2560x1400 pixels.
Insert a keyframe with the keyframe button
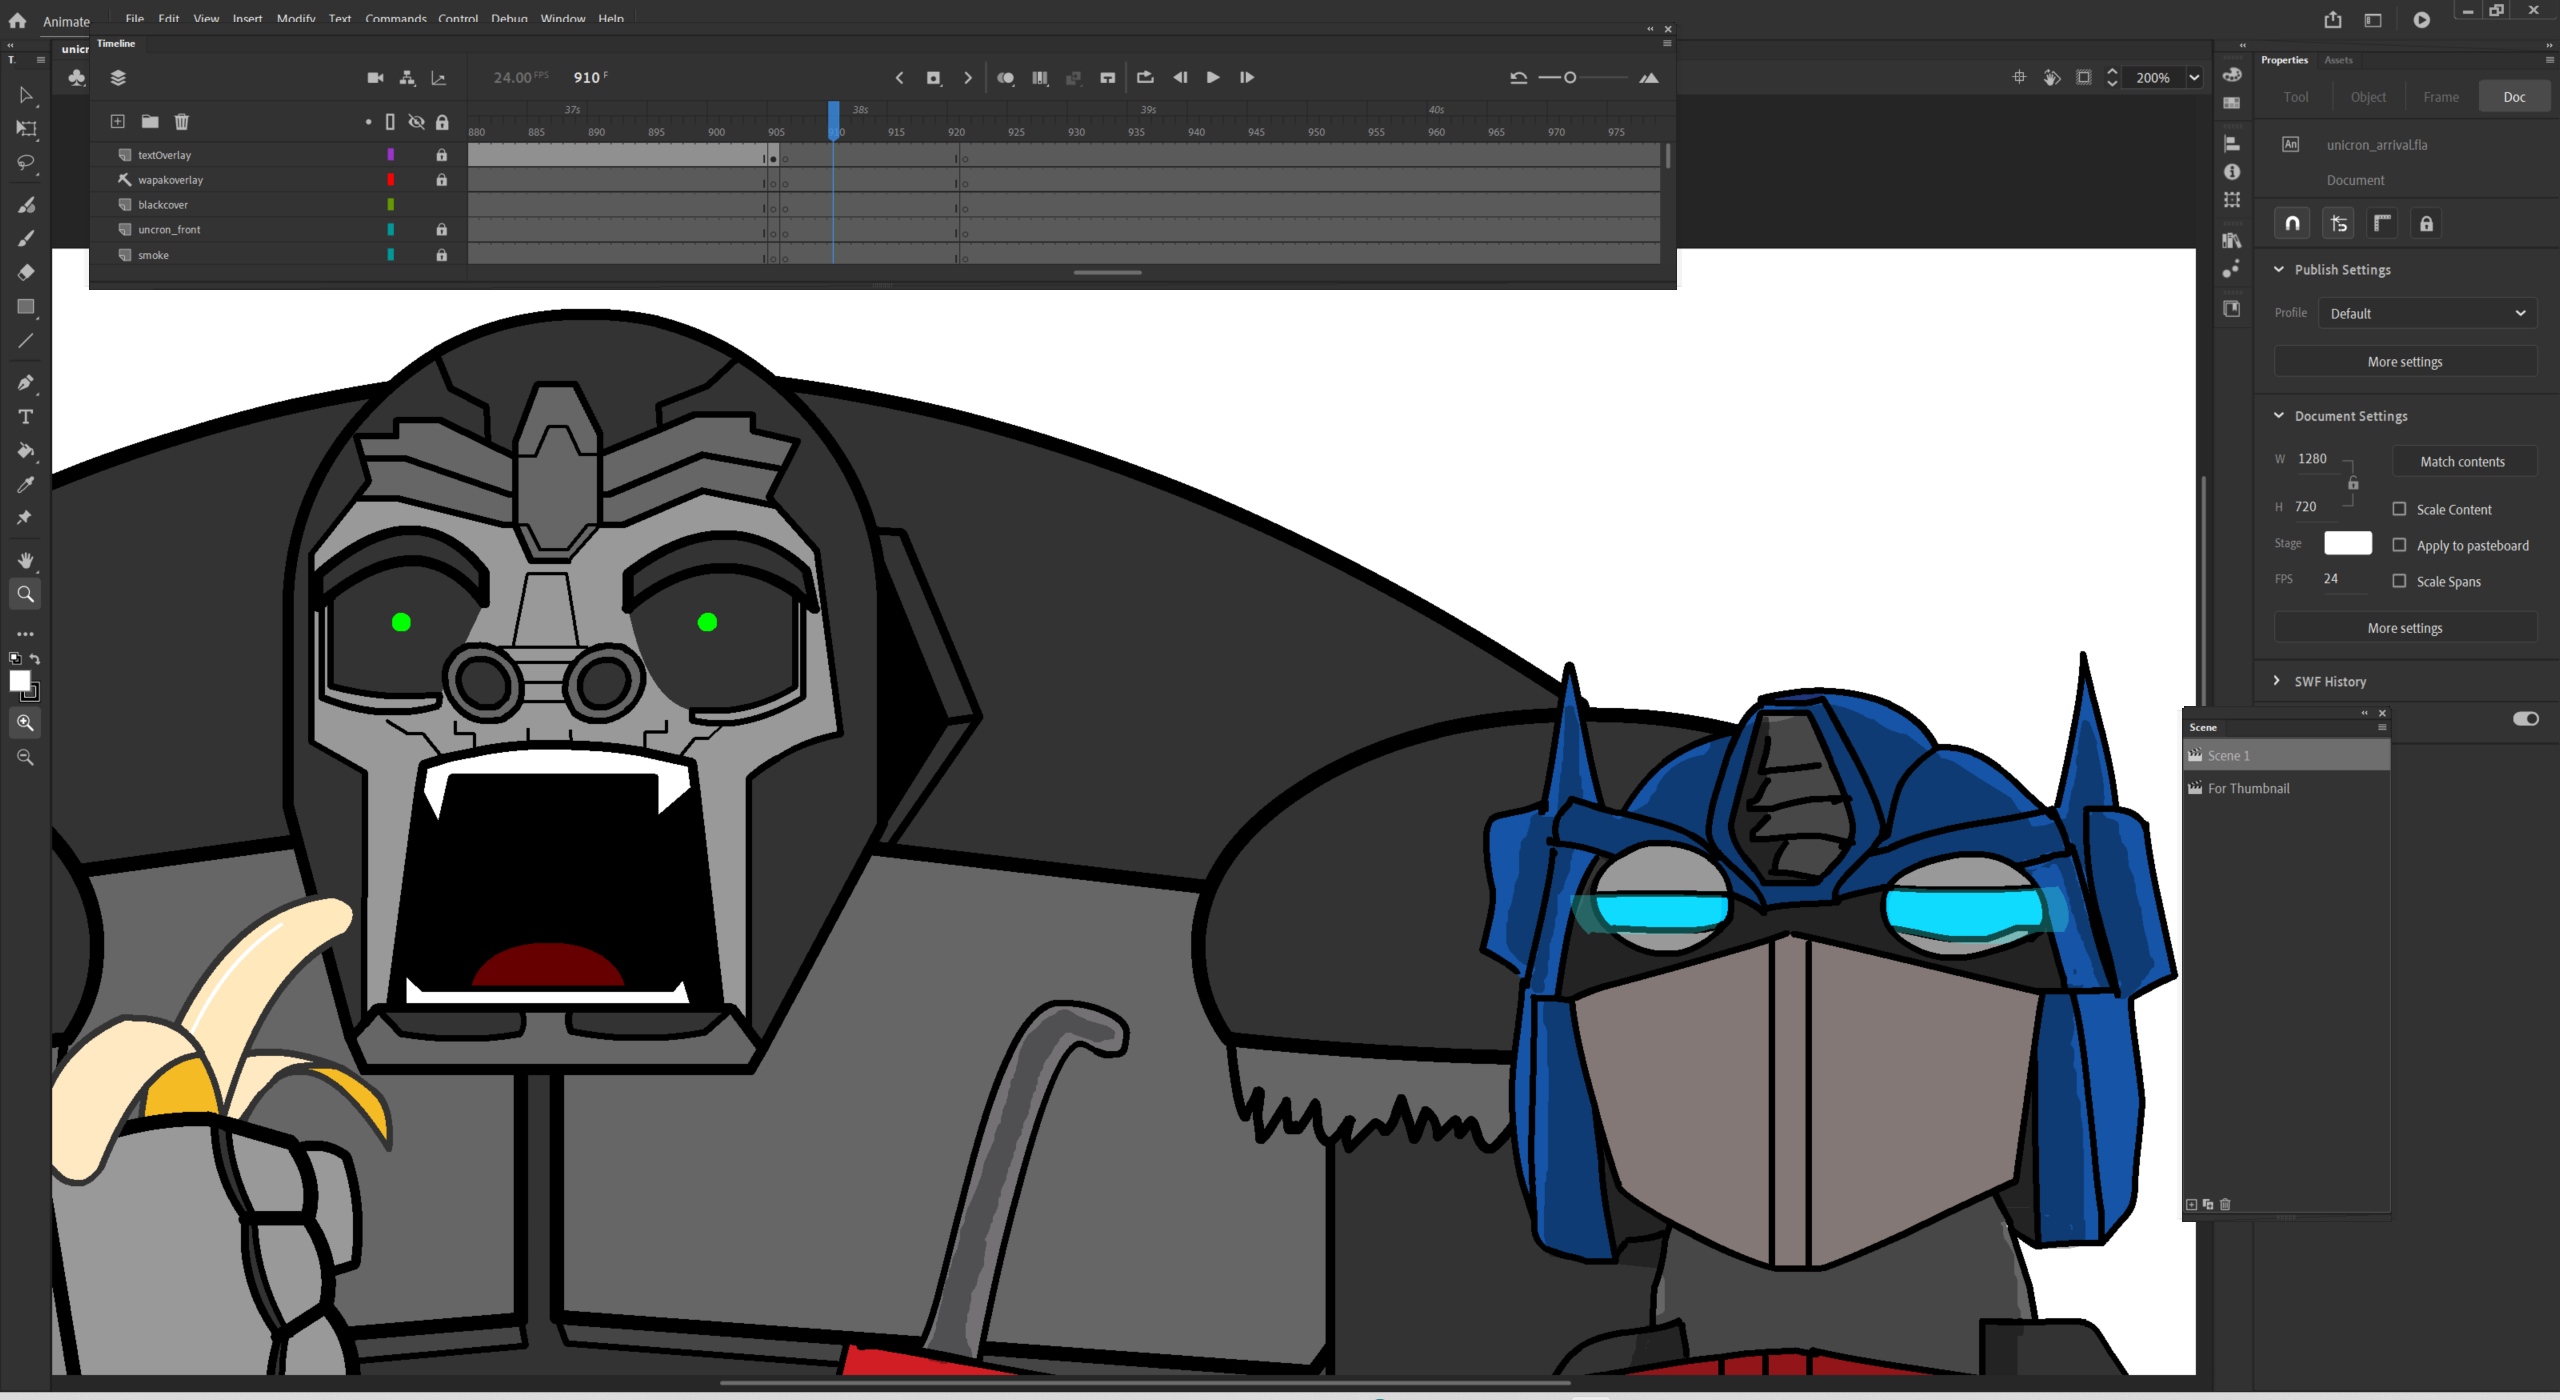[934, 78]
